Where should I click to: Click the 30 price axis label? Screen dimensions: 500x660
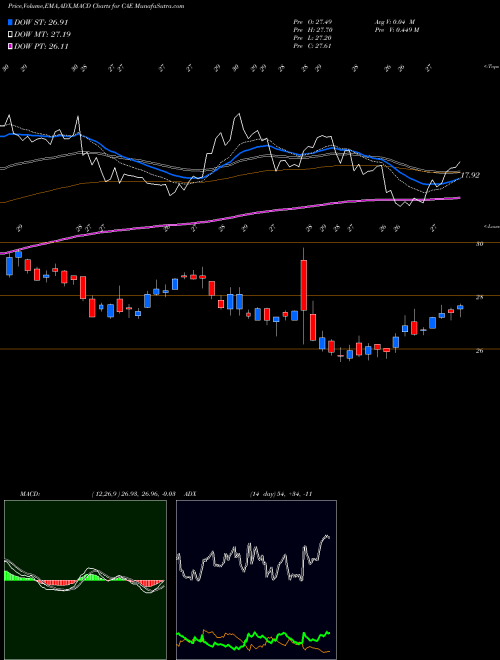click(x=479, y=244)
